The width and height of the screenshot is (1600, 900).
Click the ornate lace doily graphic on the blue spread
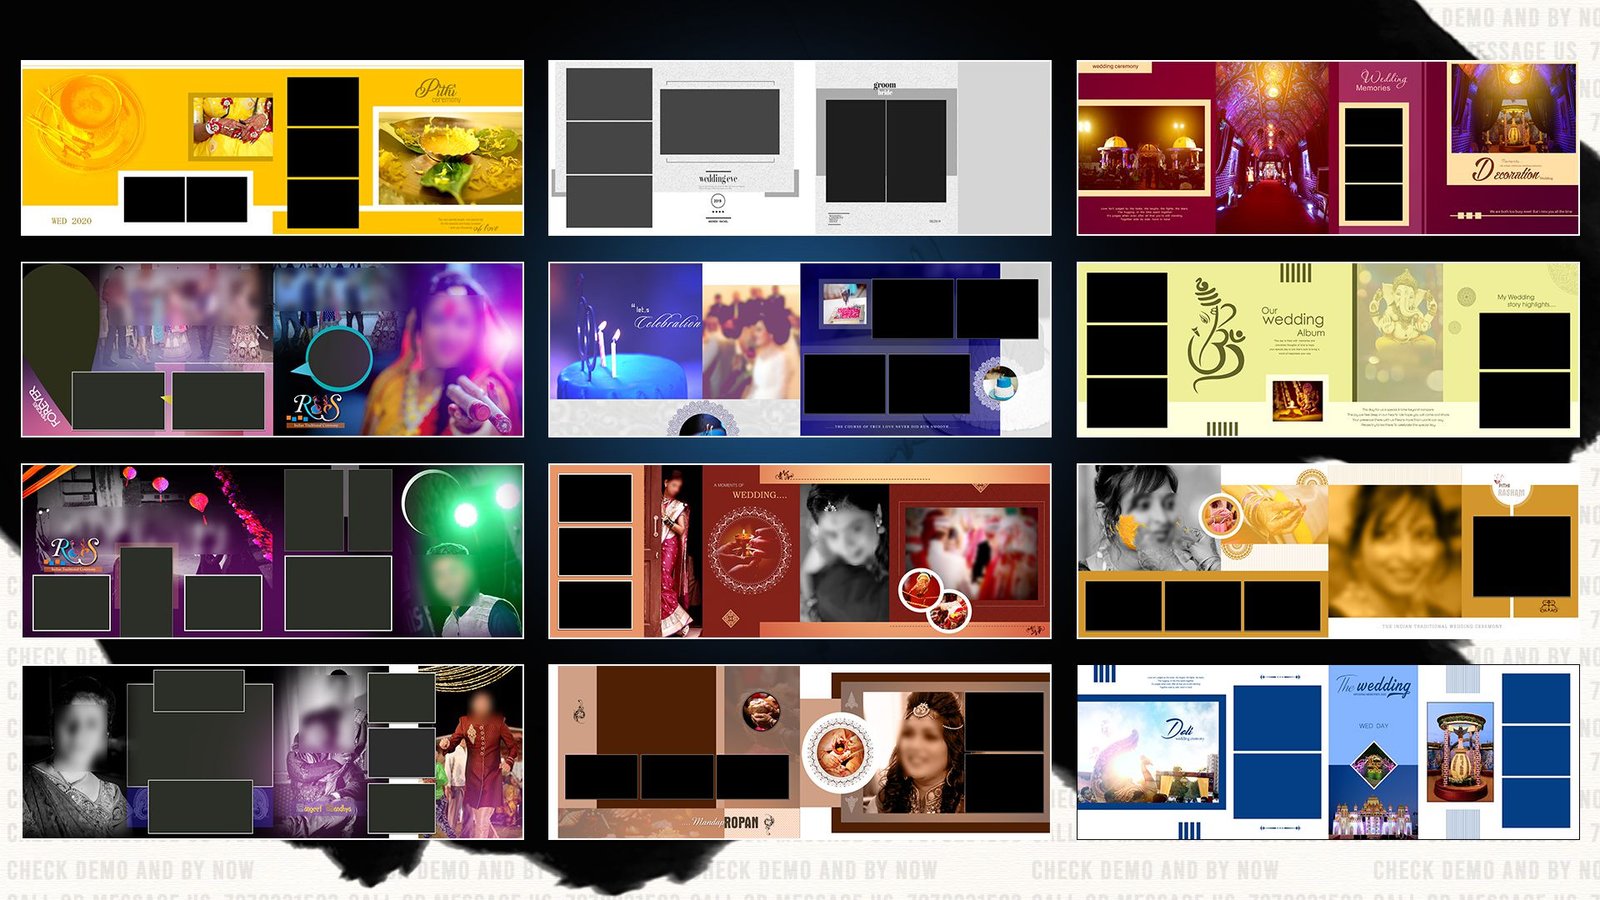tap(700, 420)
